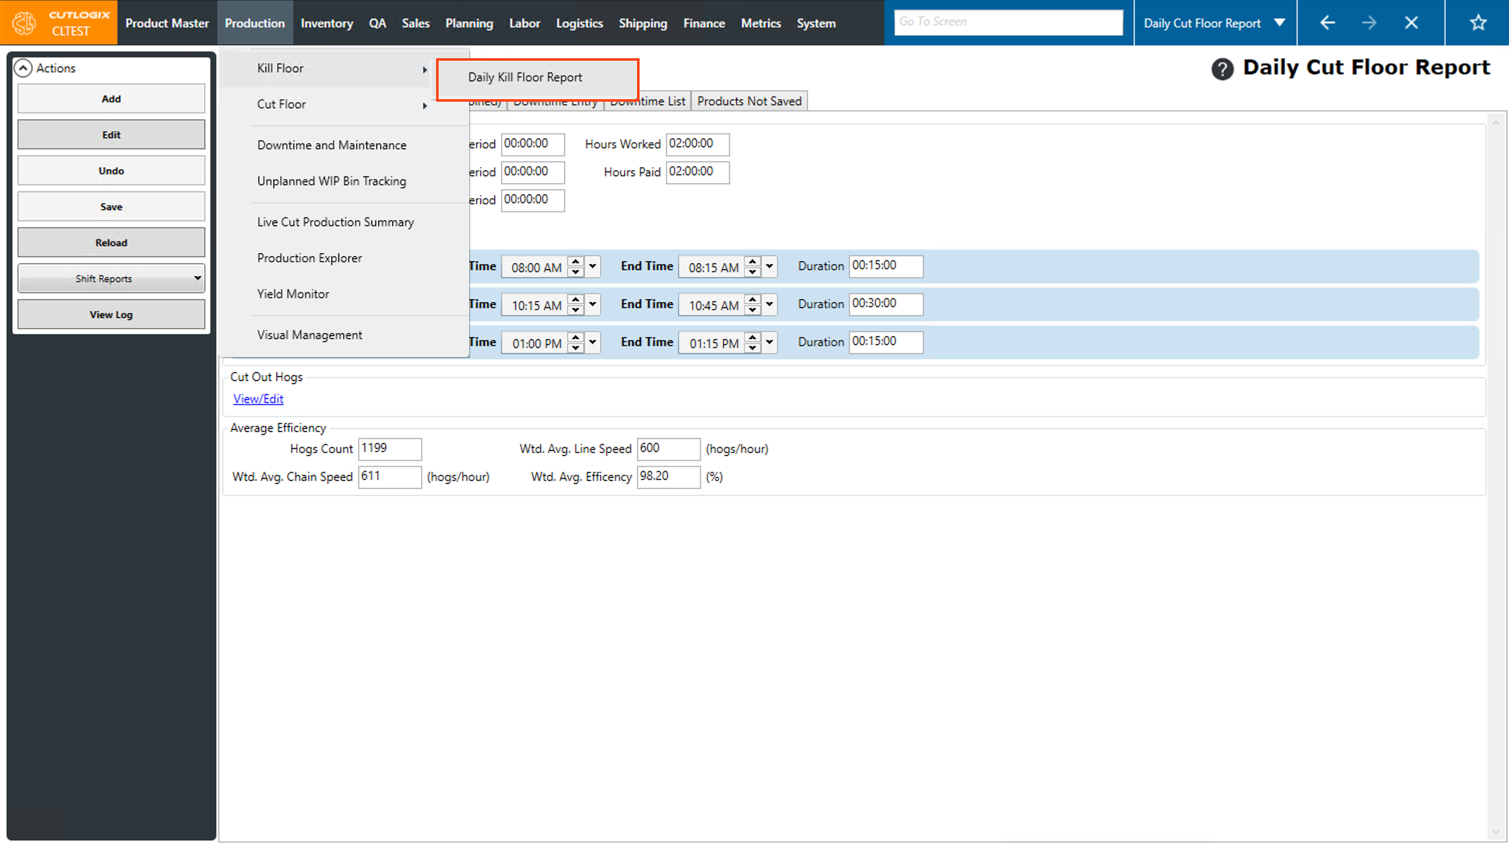Click the Go To Screen search field
1509x845 pixels.
click(1007, 22)
